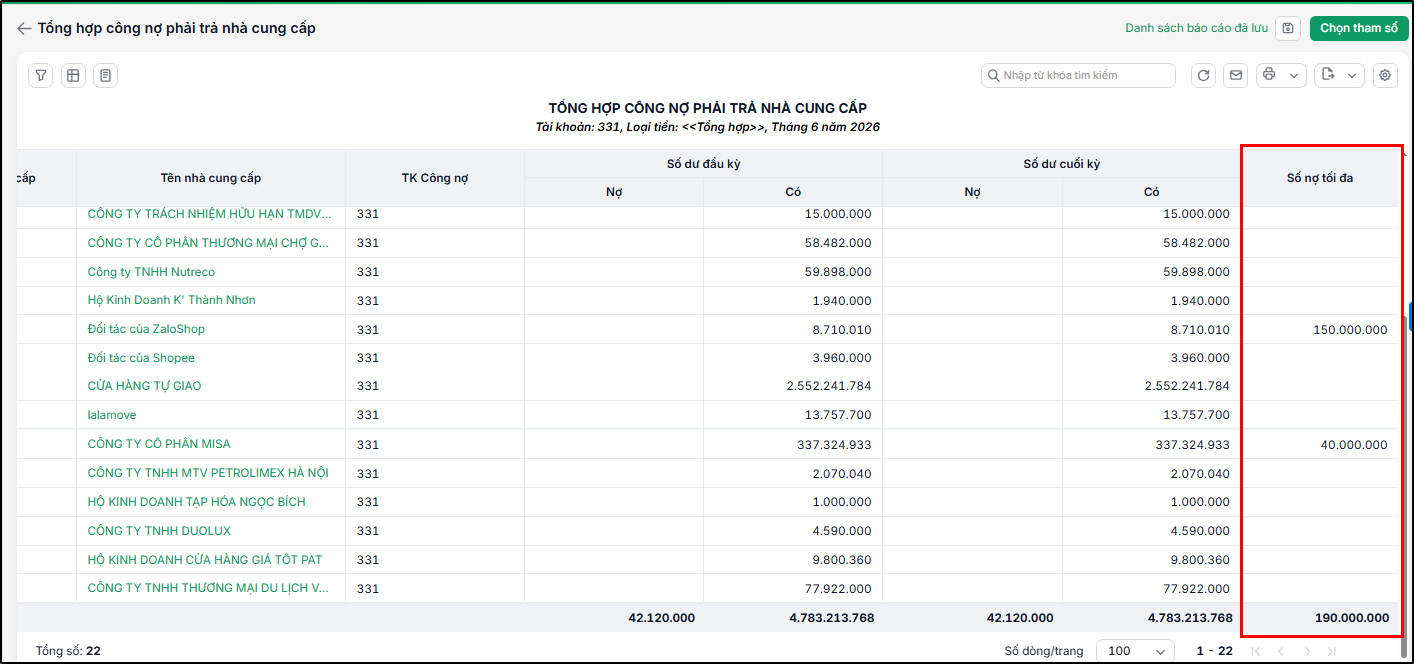Click Số nợ tối đa column header
This screenshot has width=1414, height=664.
coord(1320,178)
